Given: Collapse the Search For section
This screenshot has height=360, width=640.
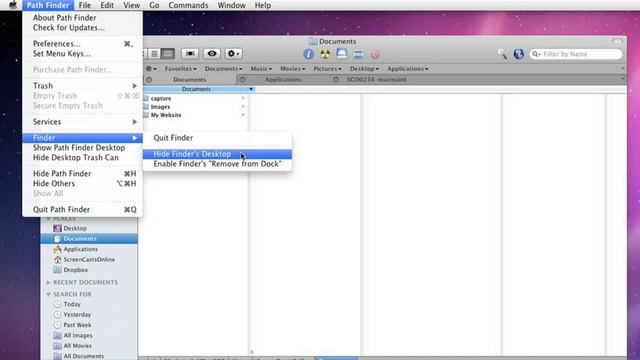Looking at the screenshot, I should click(x=48, y=294).
